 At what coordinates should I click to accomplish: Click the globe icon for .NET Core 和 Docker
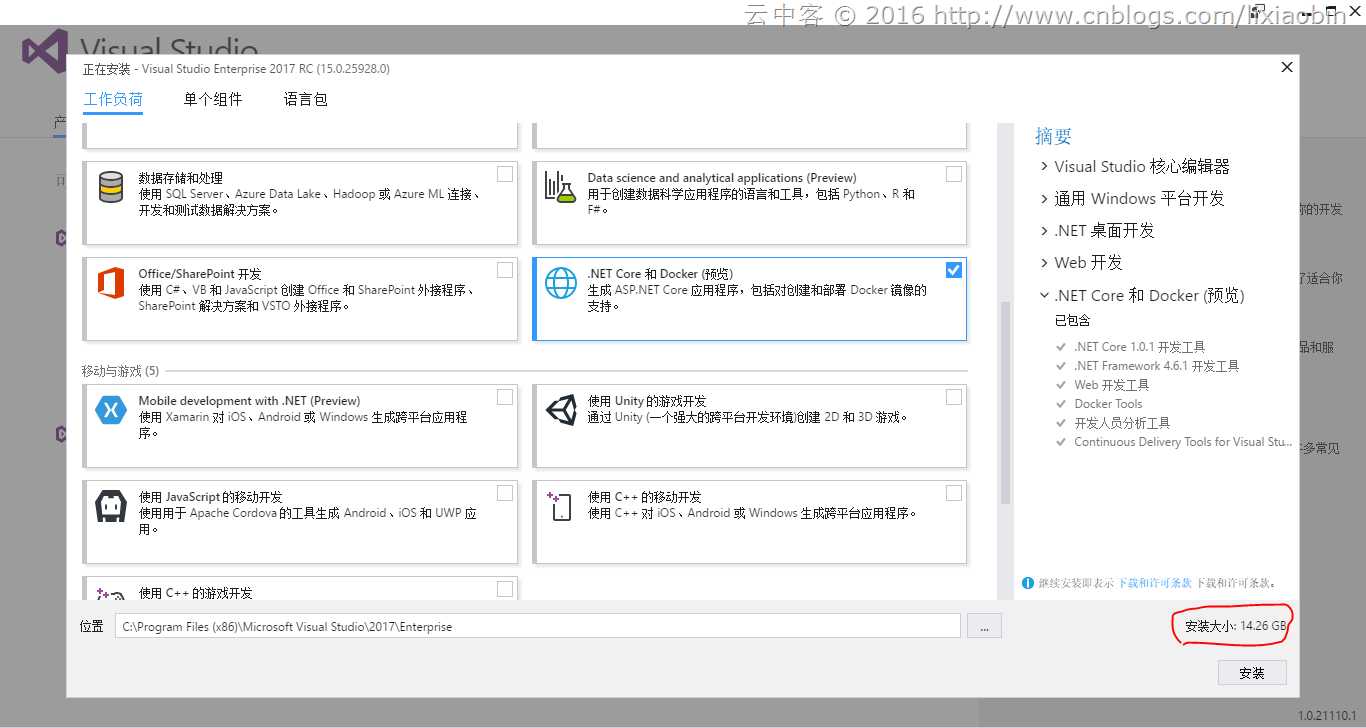[560, 283]
